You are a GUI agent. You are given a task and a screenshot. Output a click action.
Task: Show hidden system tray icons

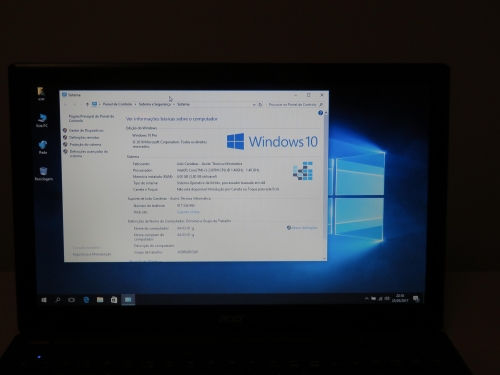(x=366, y=298)
